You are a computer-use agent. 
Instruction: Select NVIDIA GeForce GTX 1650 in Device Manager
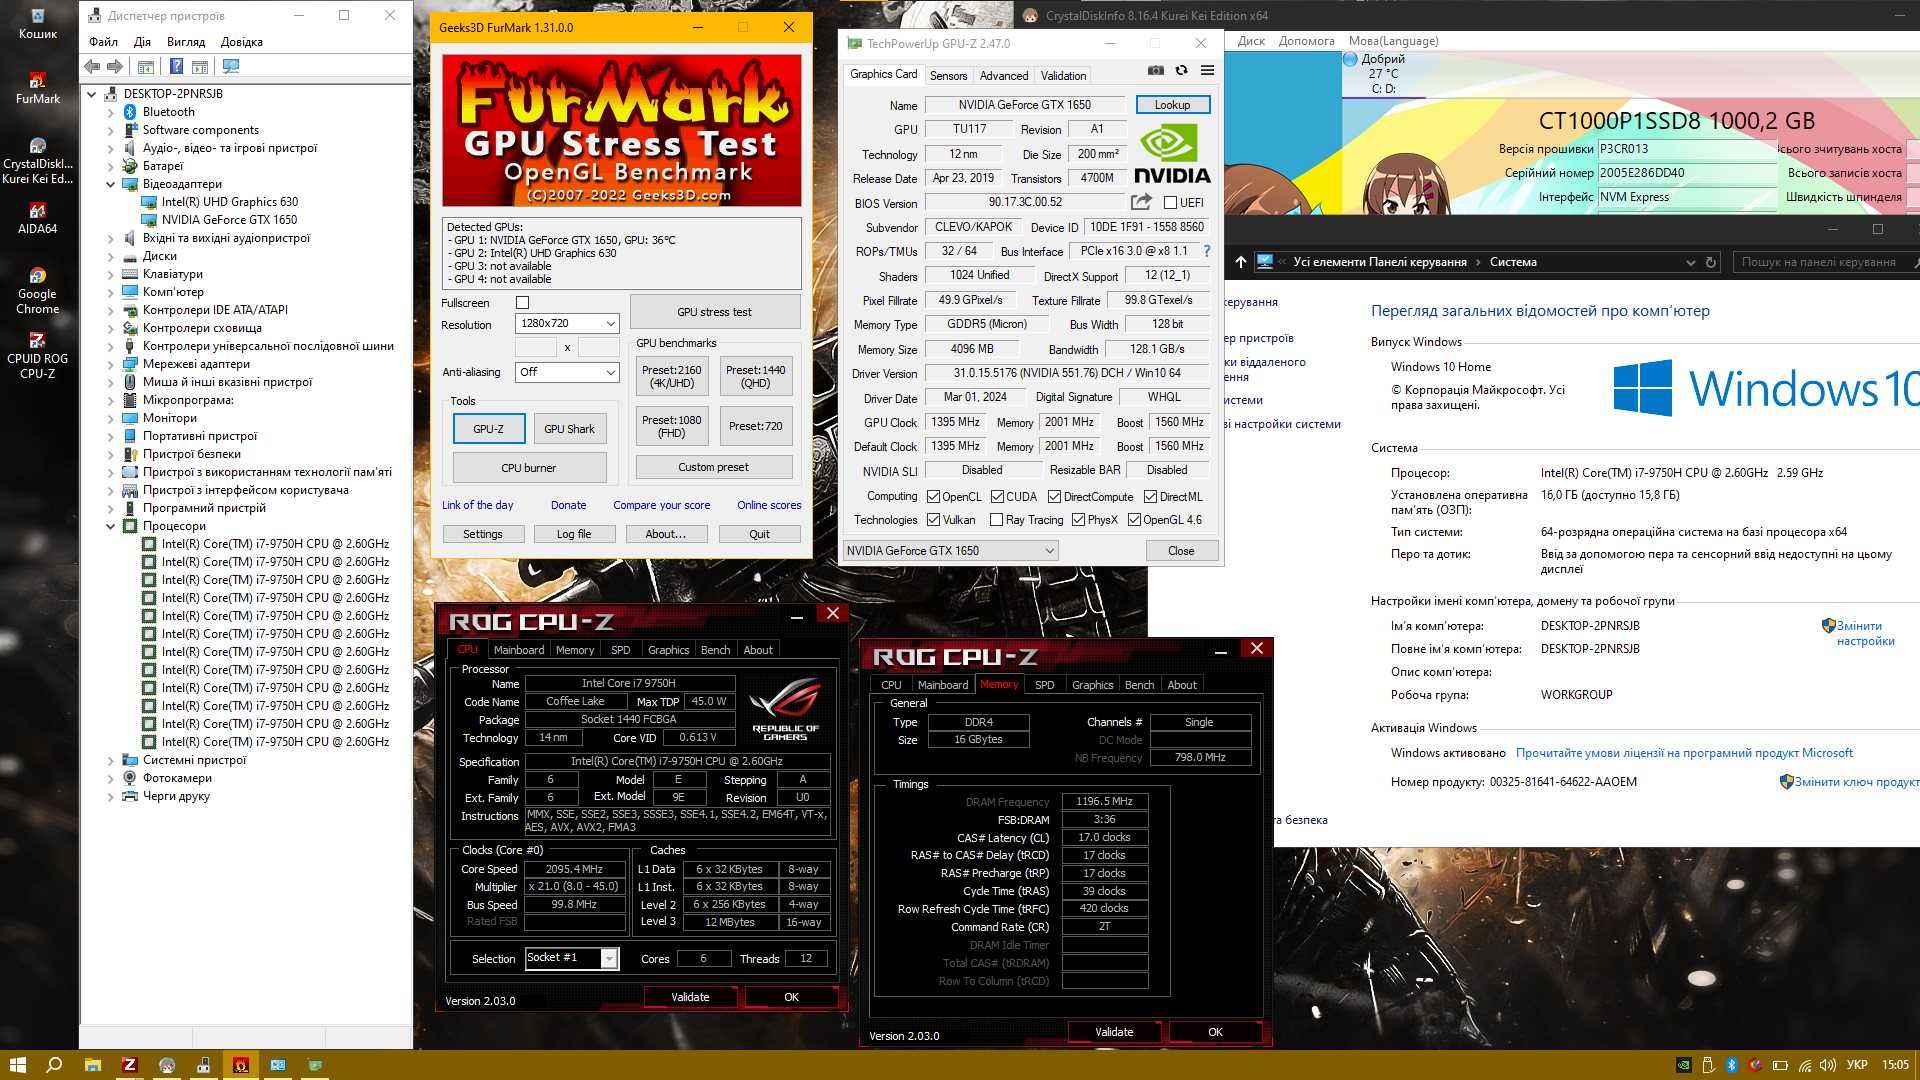(229, 220)
